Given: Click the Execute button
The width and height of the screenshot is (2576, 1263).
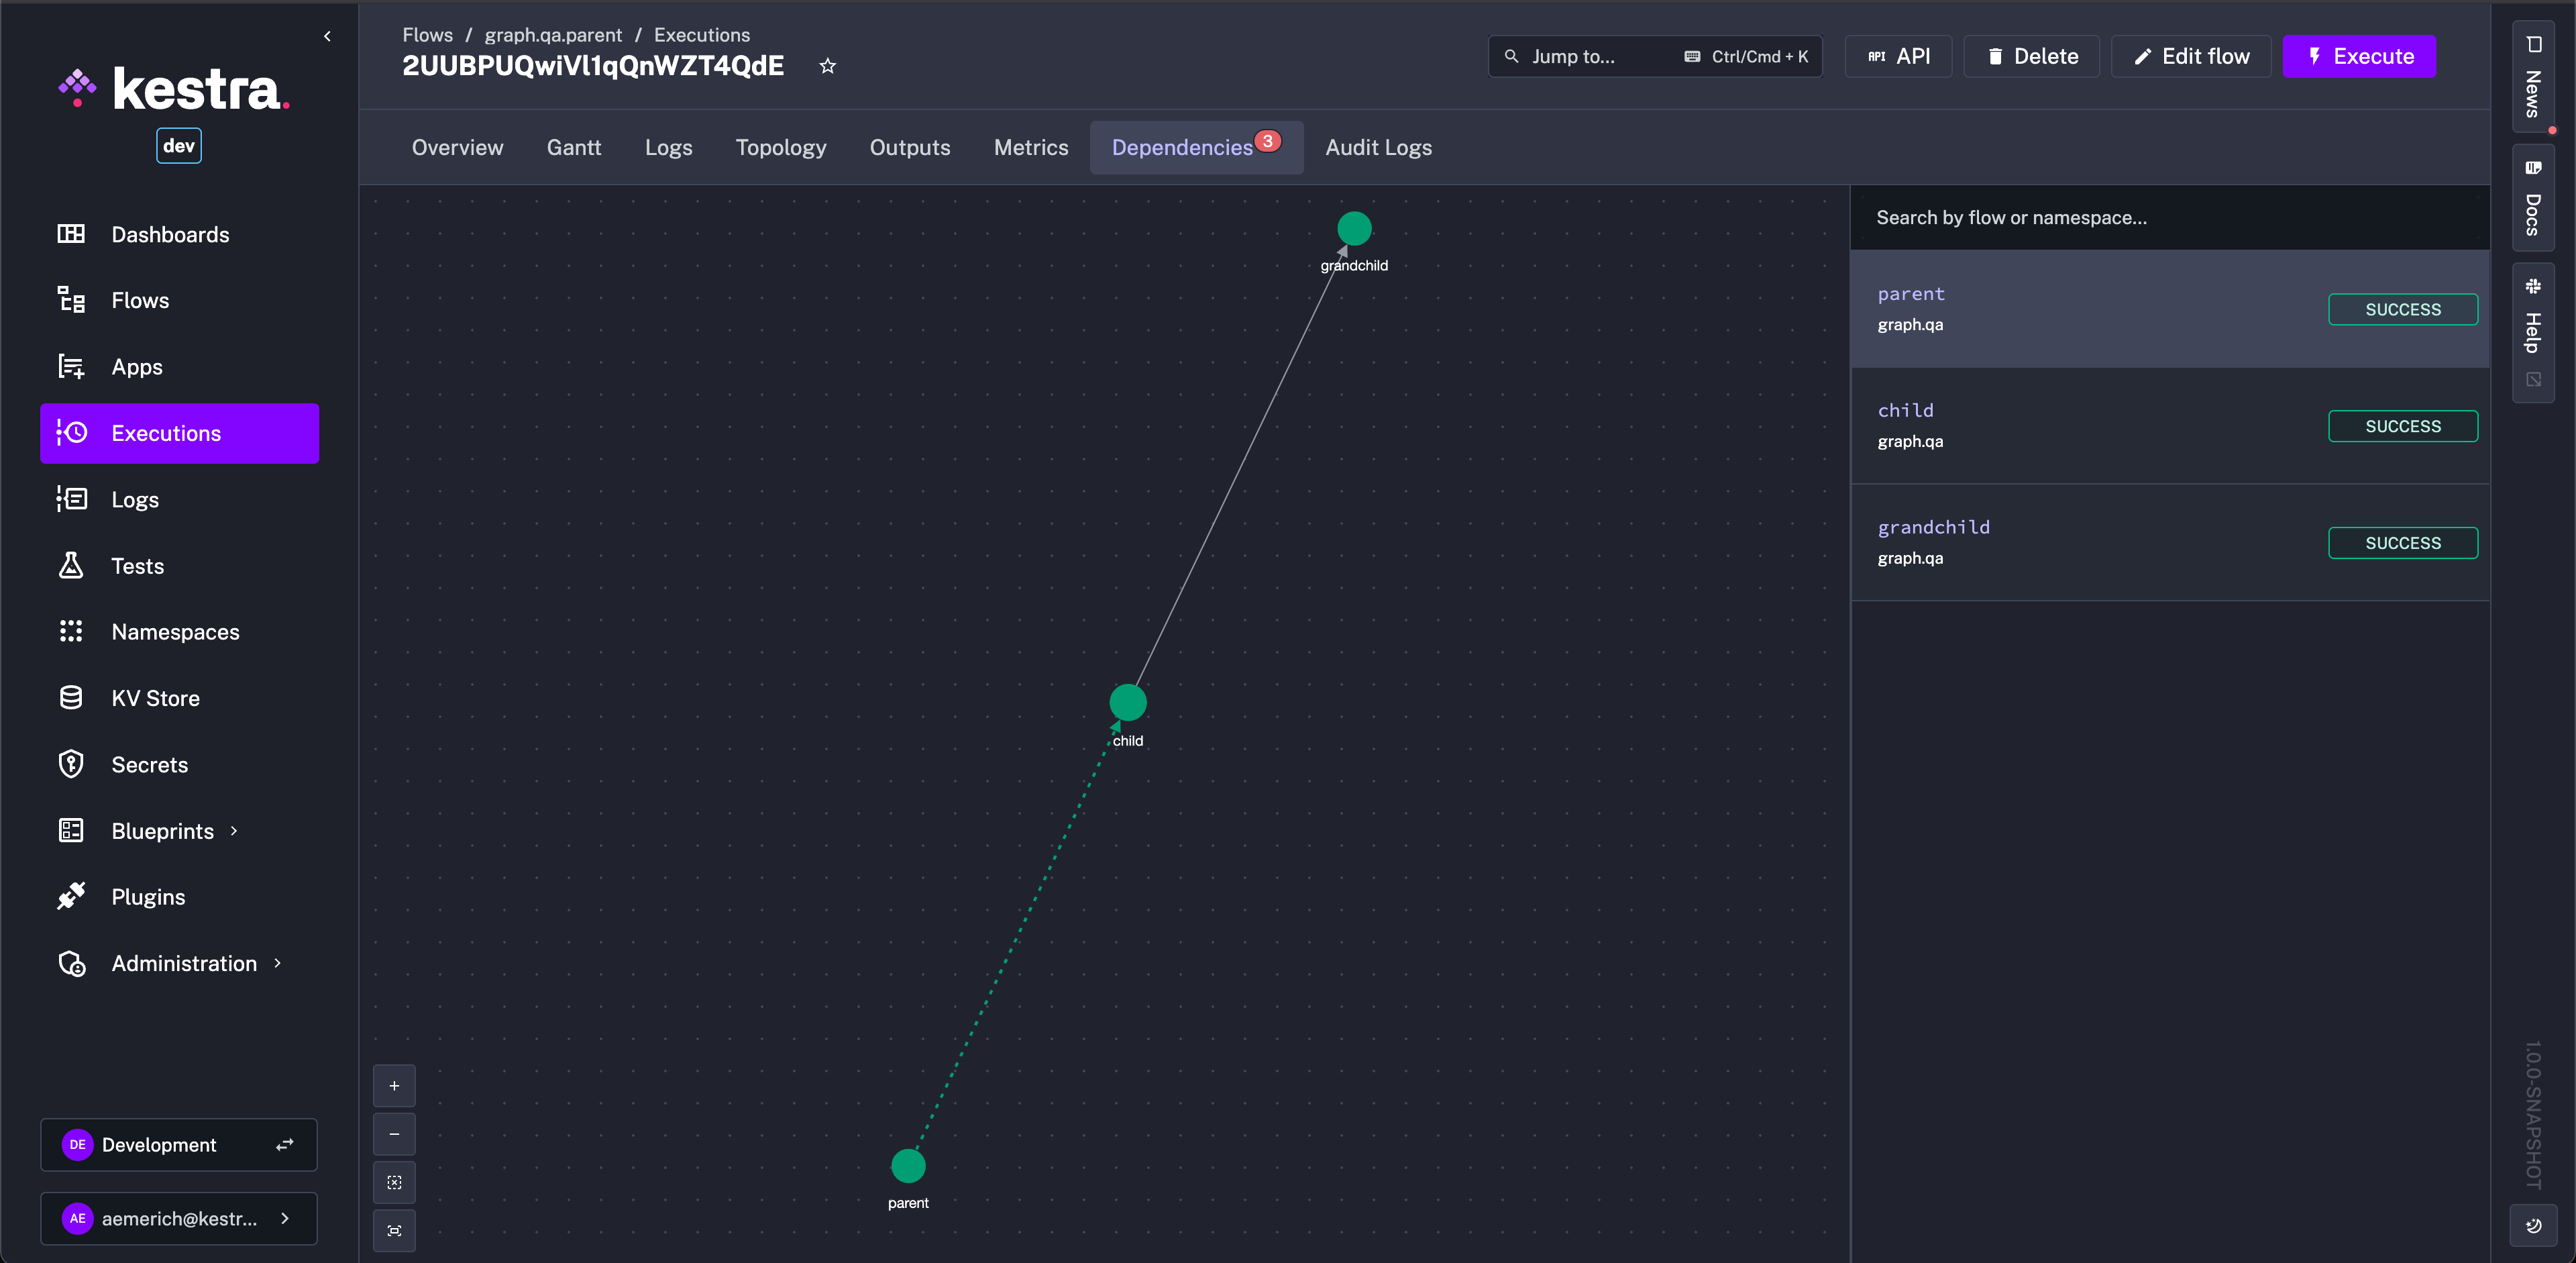Looking at the screenshot, I should click(x=2359, y=56).
